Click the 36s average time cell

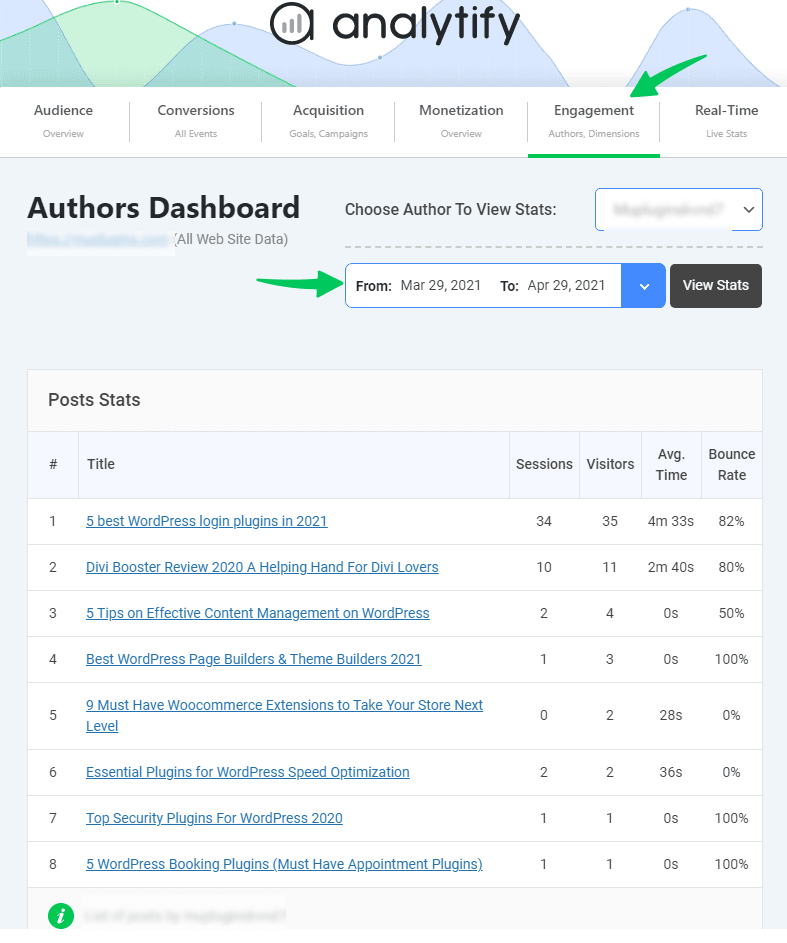[x=670, y=772]
